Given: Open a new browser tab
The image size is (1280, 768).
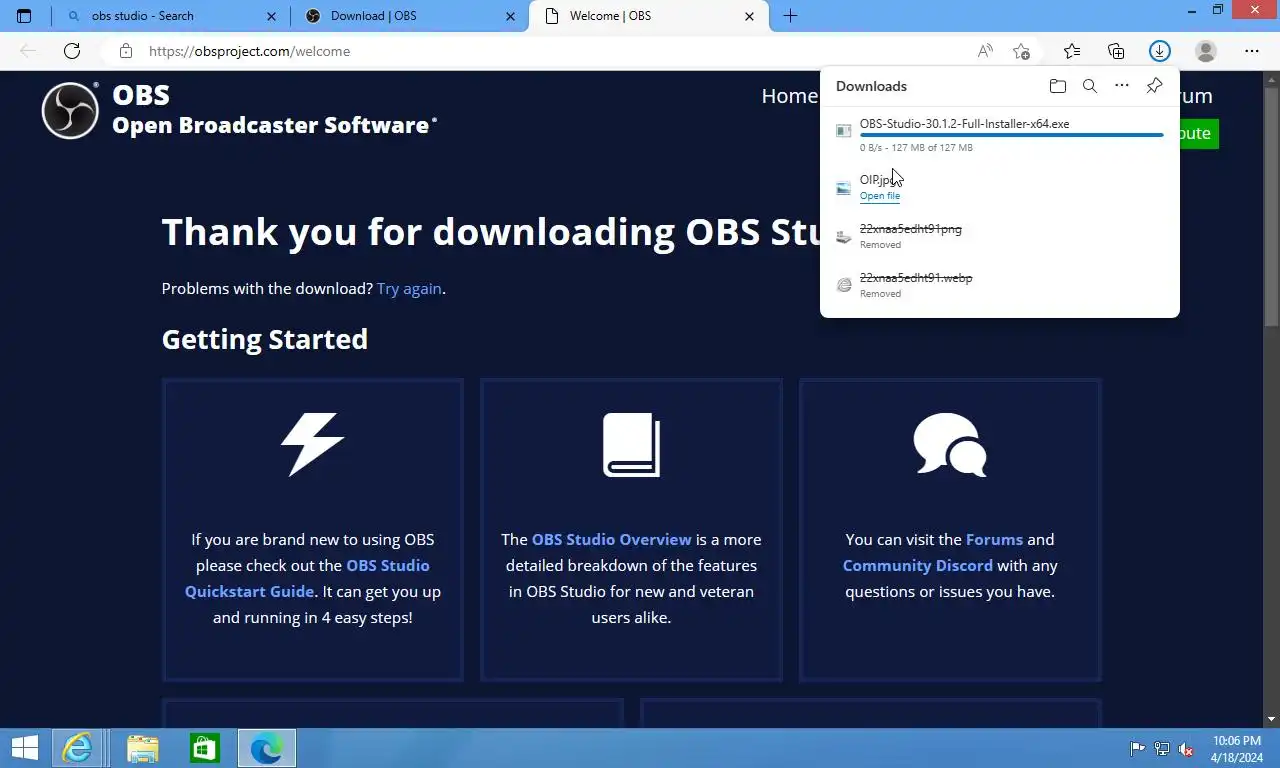Looking at the screenshot, I should 790,16.
